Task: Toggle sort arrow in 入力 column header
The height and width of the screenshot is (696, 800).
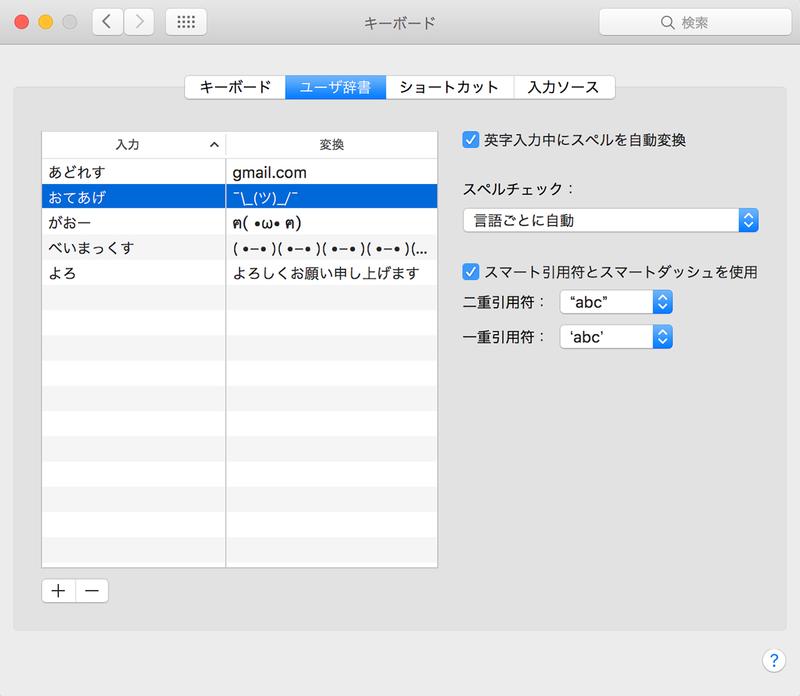Action: click(214, 145)
